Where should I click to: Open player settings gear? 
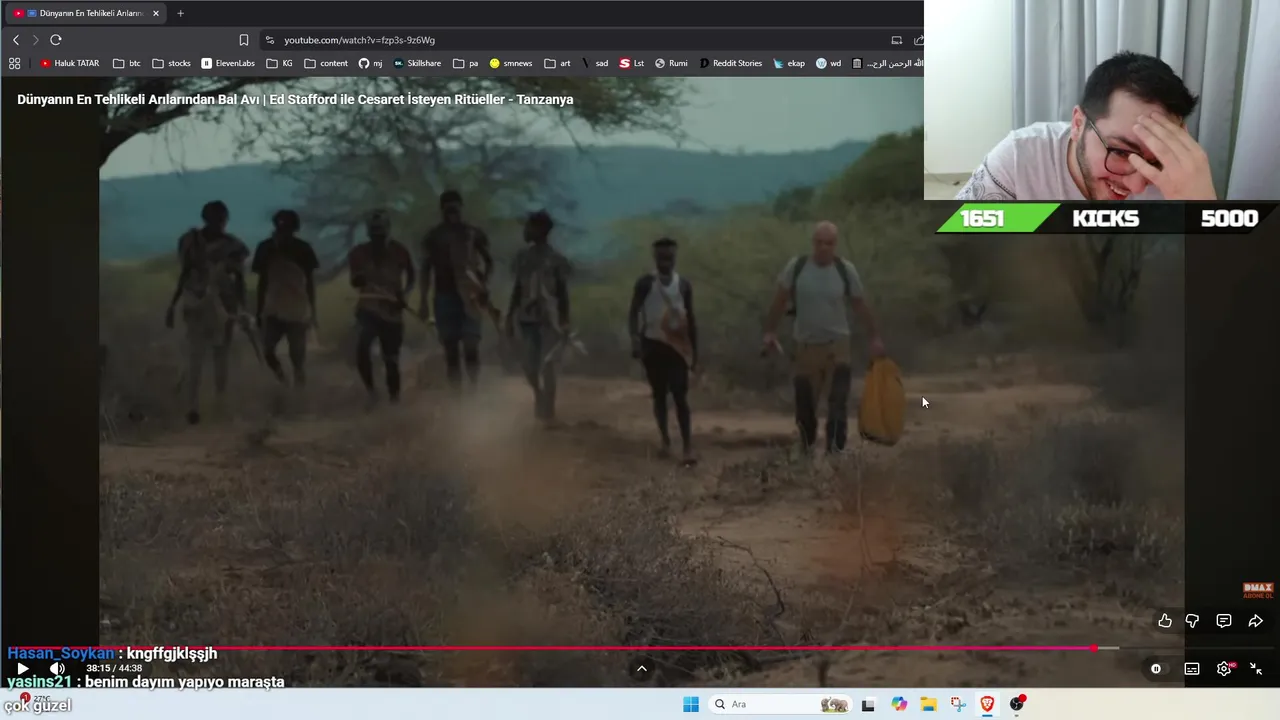point(1224,669)
